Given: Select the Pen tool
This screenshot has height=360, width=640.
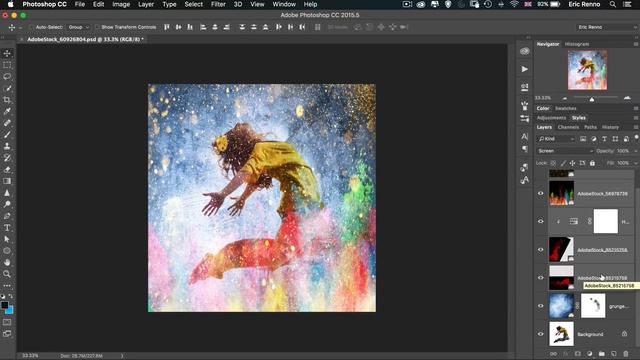Looking at the screenshot, I should (7, 216).
